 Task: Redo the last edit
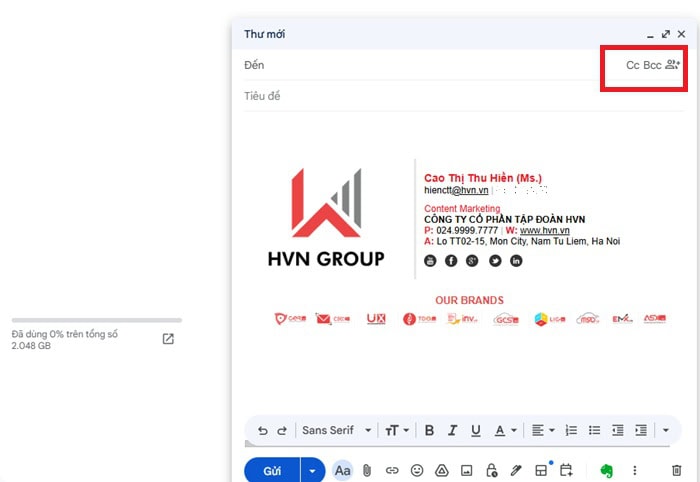point(282,431)
